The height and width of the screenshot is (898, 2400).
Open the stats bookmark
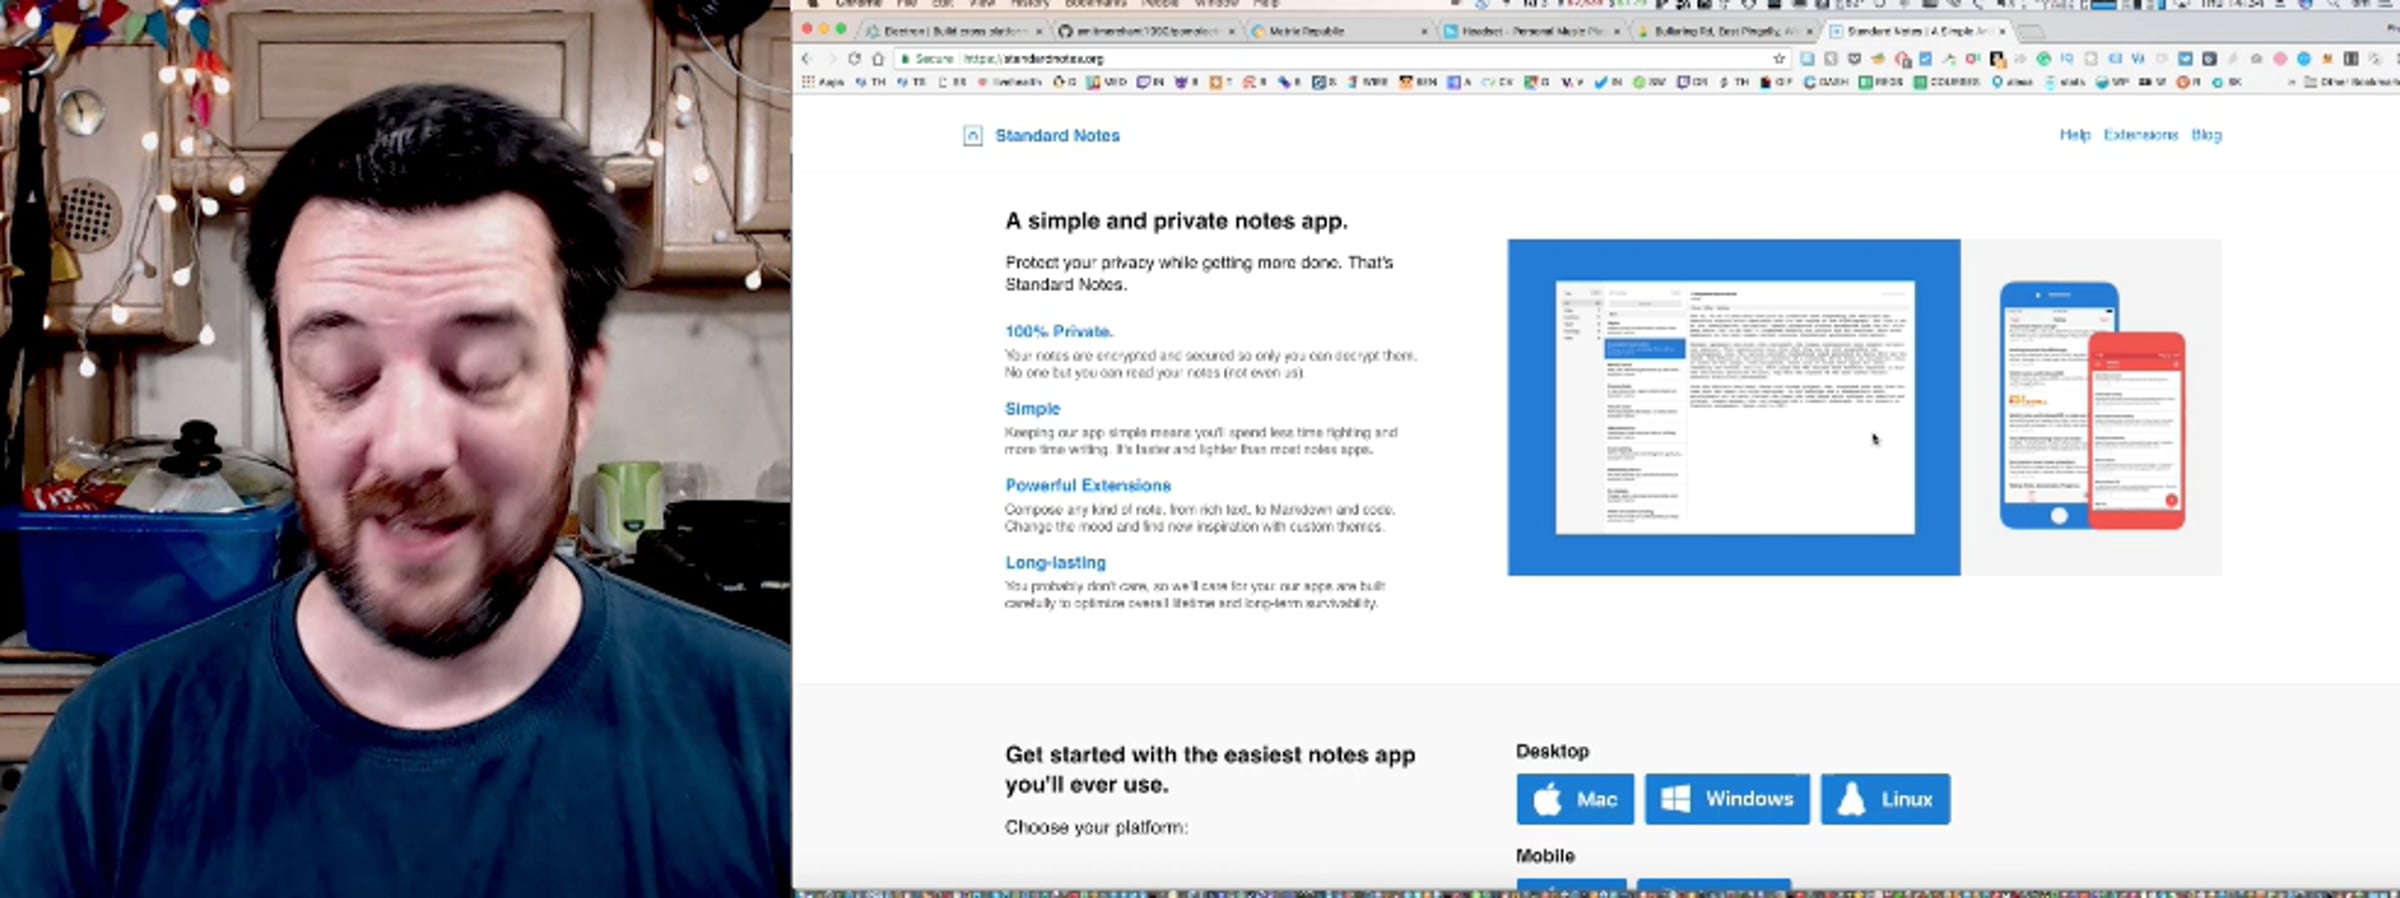pyautogui.click(x=2065, y=82)
